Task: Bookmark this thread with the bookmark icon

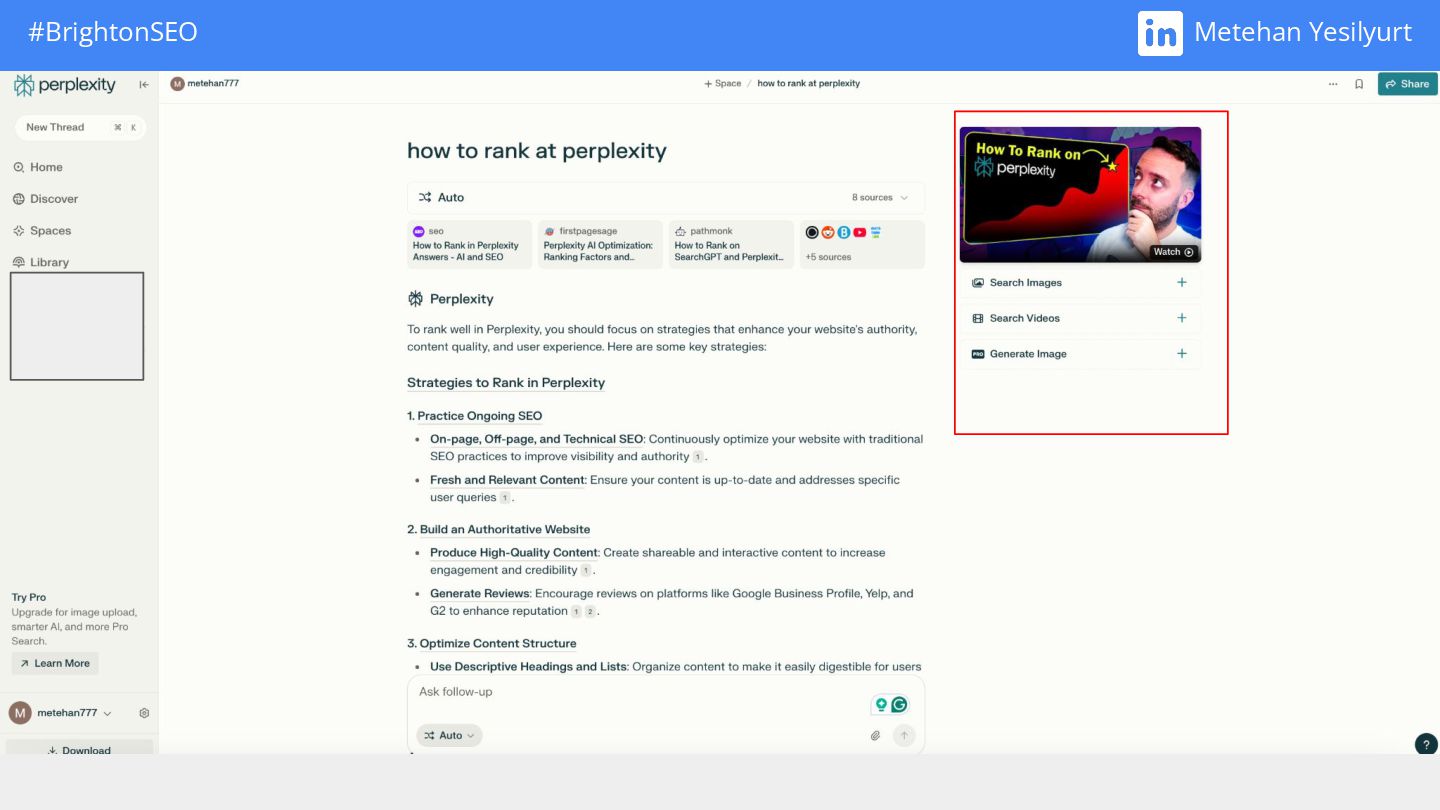Action: click(1359, 84)
